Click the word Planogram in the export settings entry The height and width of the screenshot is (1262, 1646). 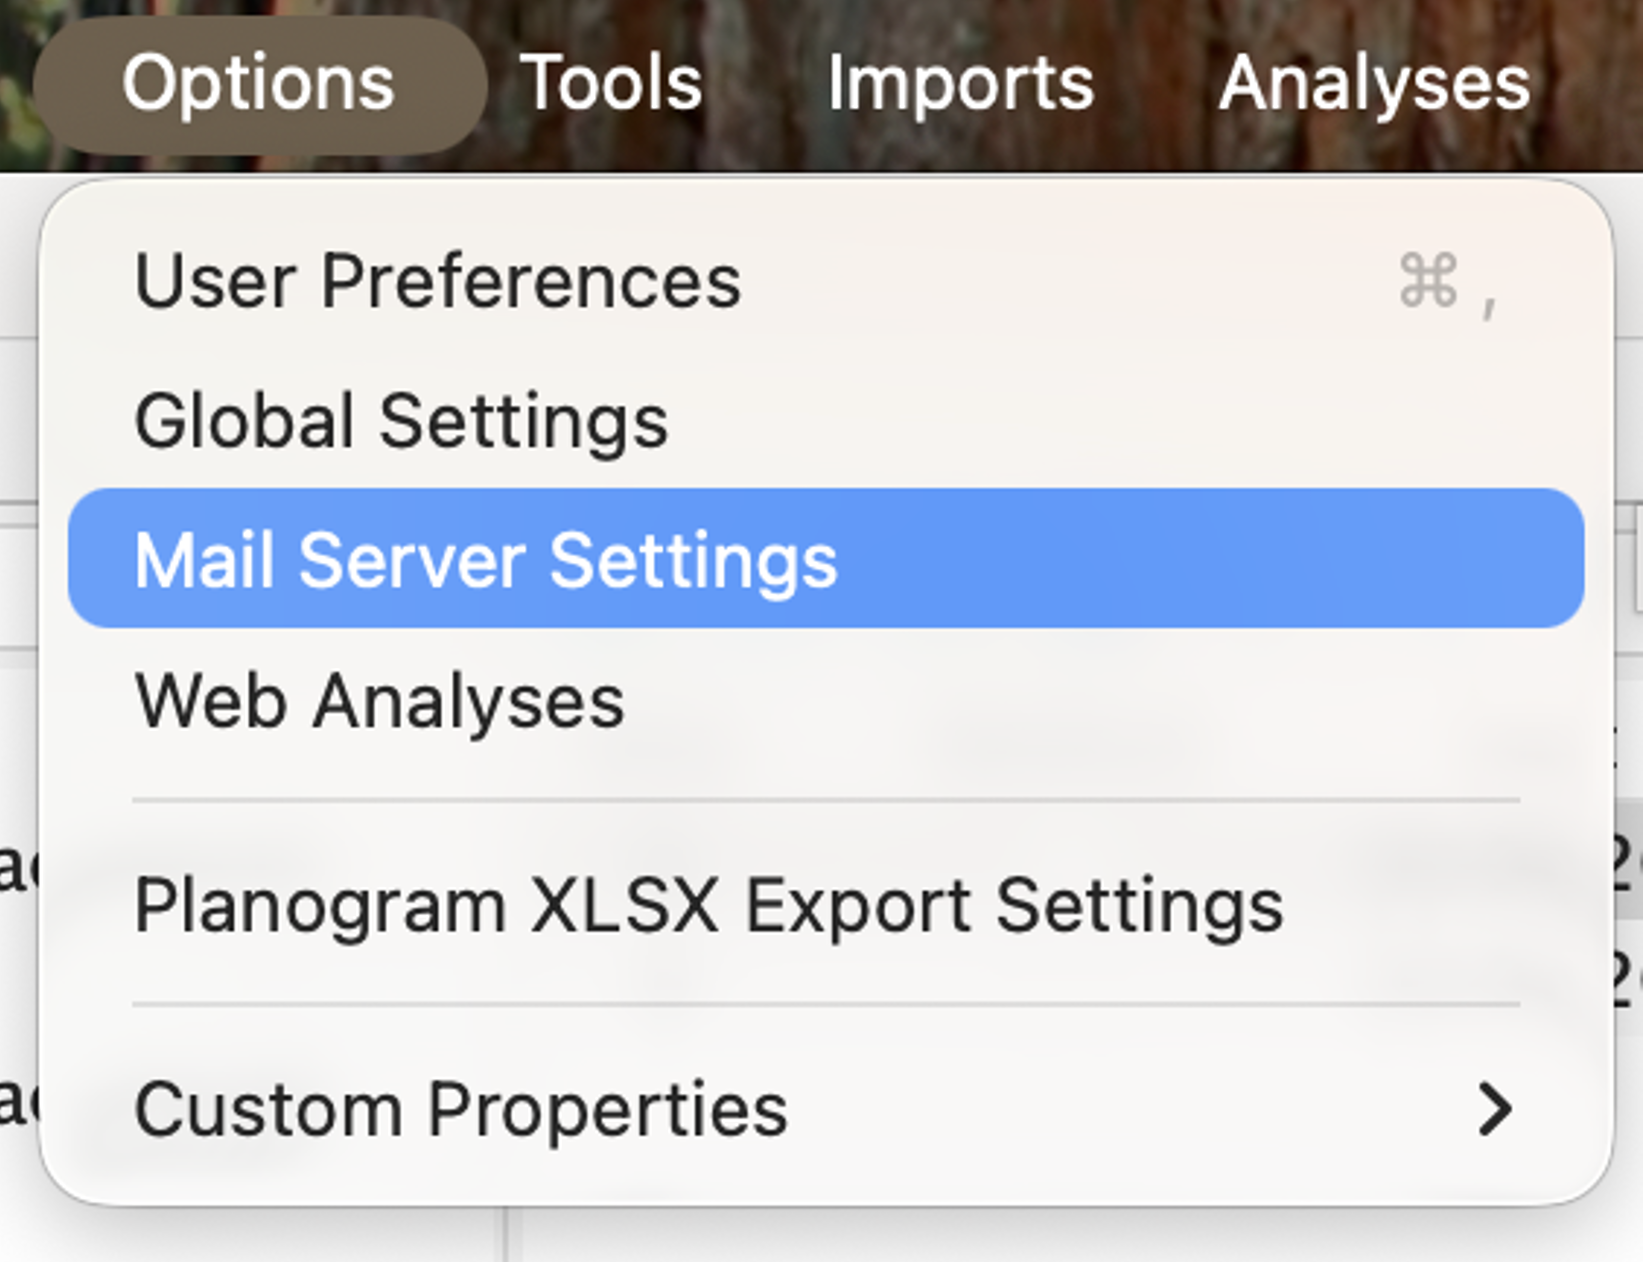click(320, 906)
